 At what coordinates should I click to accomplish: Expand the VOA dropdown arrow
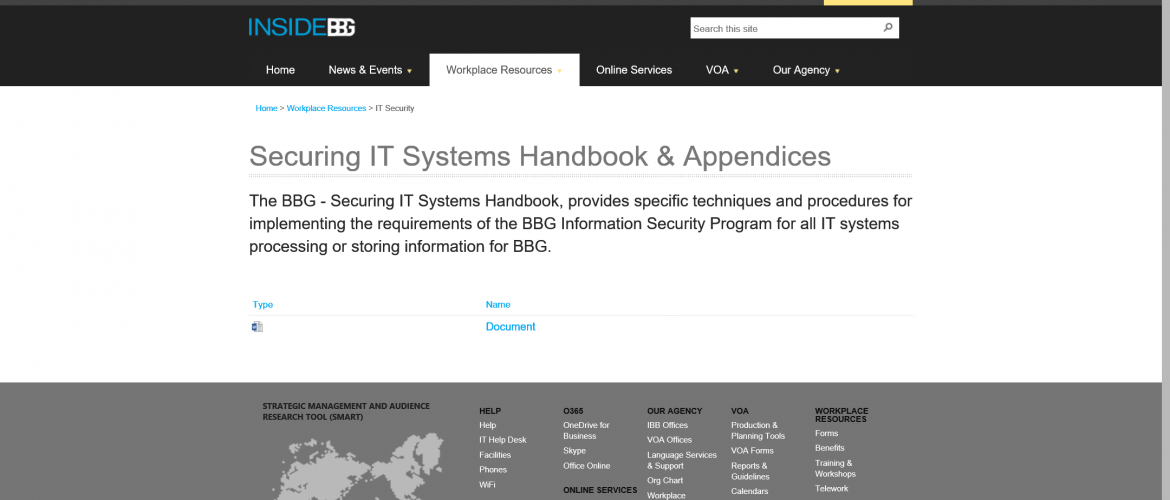point(736,71)
